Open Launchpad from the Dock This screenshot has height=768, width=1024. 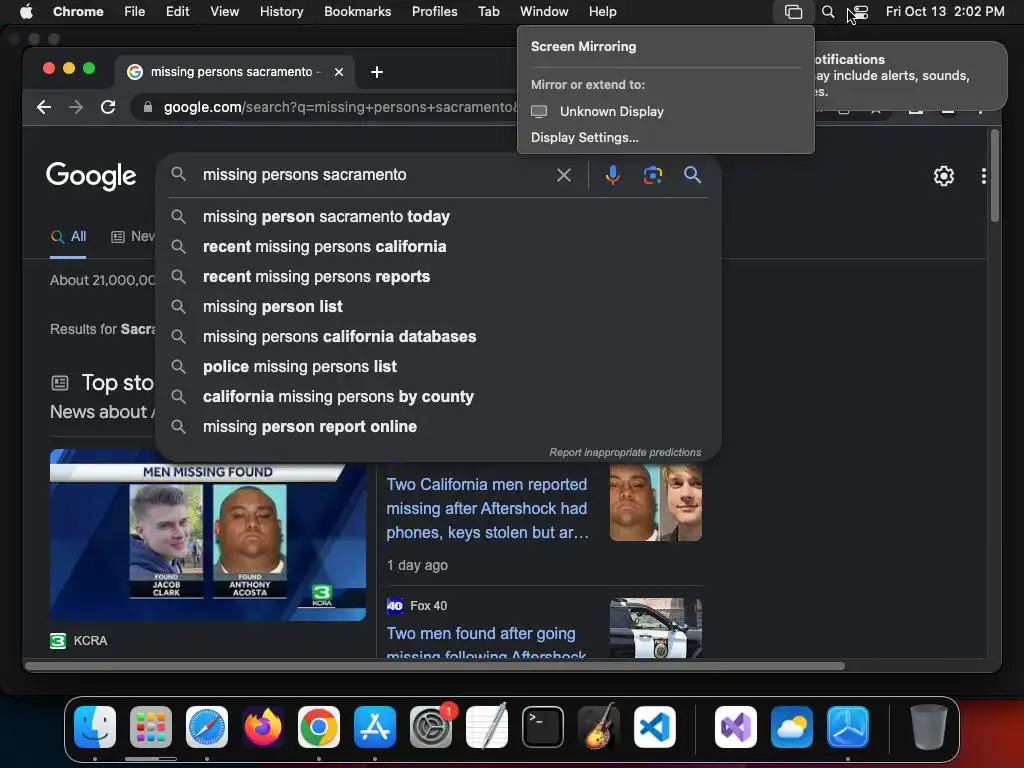tap(151, 727)
